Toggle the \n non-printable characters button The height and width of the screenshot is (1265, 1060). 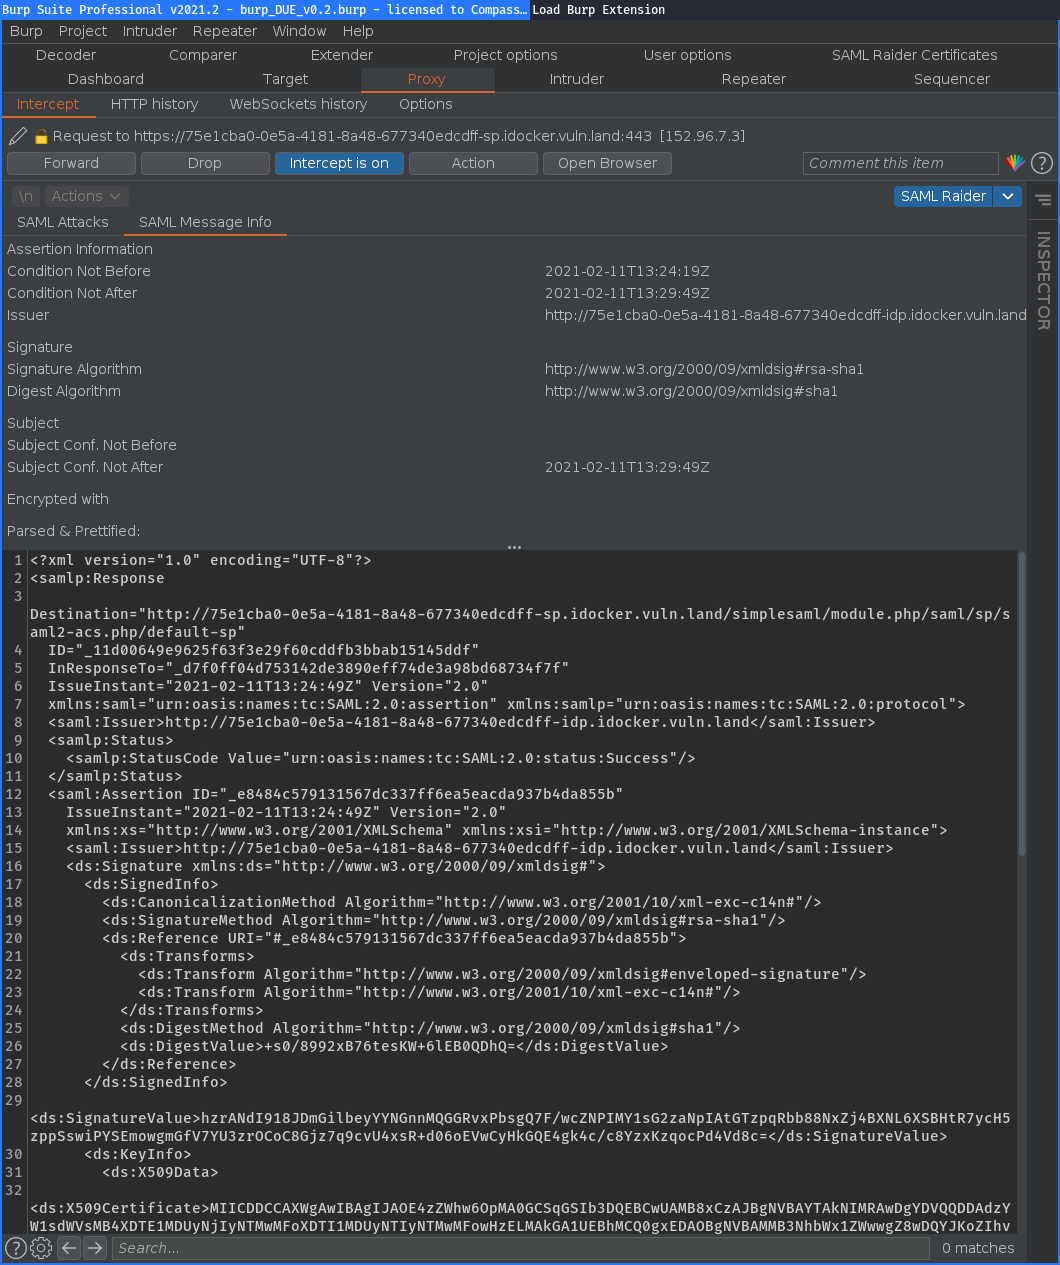click(x=26, y=196)
